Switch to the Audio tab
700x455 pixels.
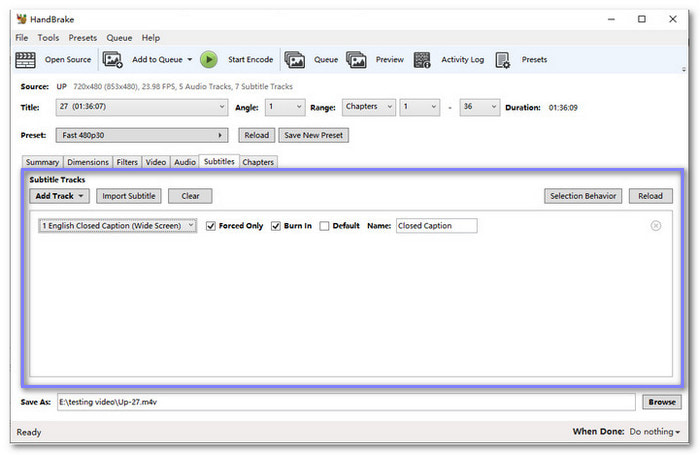pyautogui.click(x=185, y=162)
